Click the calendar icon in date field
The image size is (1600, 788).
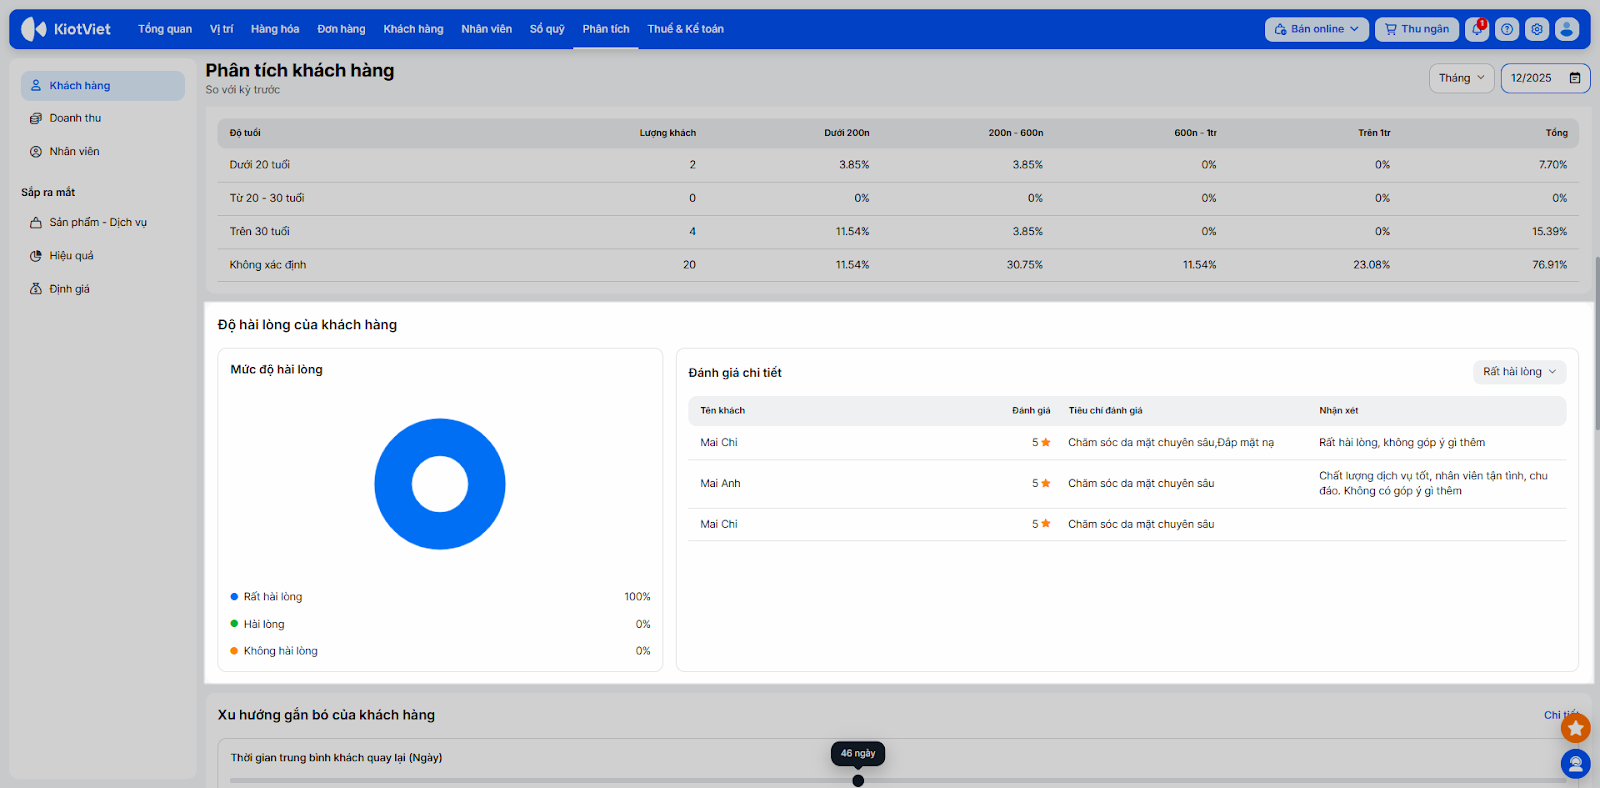pos(1575,78)
